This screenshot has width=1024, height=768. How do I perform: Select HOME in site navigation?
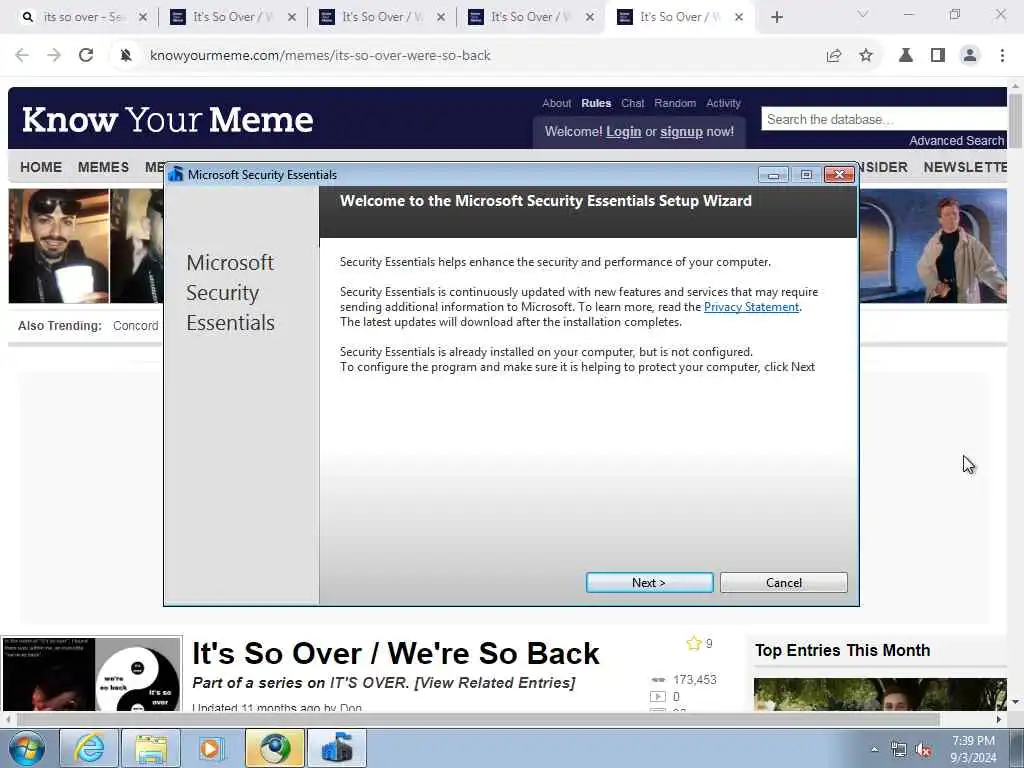tap(41, 167)
